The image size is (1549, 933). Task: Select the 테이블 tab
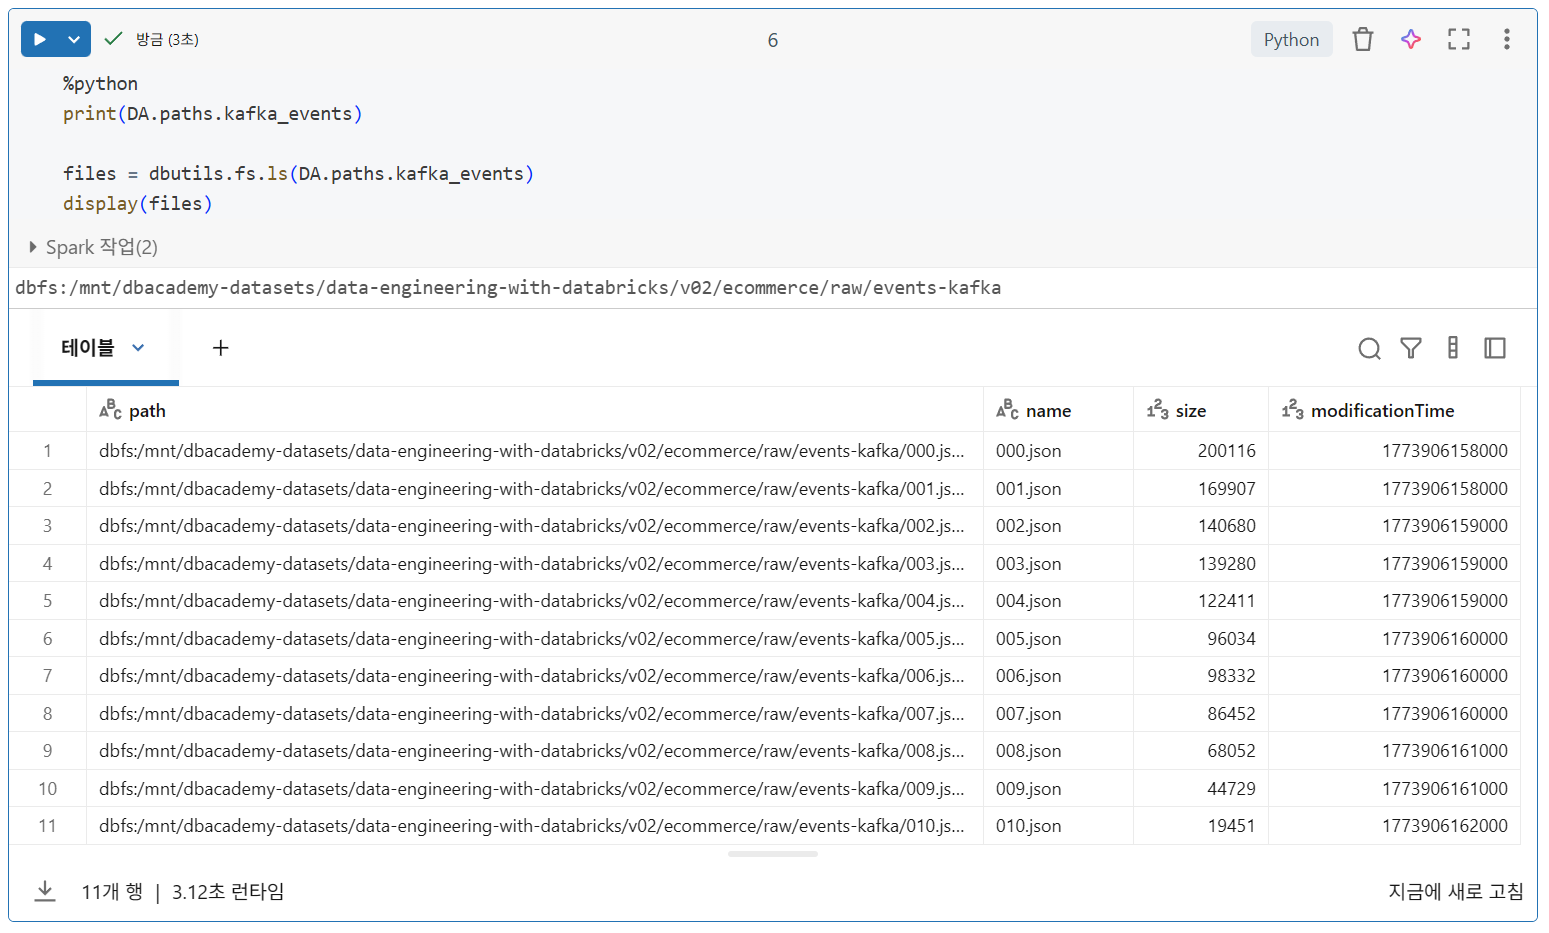[88, 348]
